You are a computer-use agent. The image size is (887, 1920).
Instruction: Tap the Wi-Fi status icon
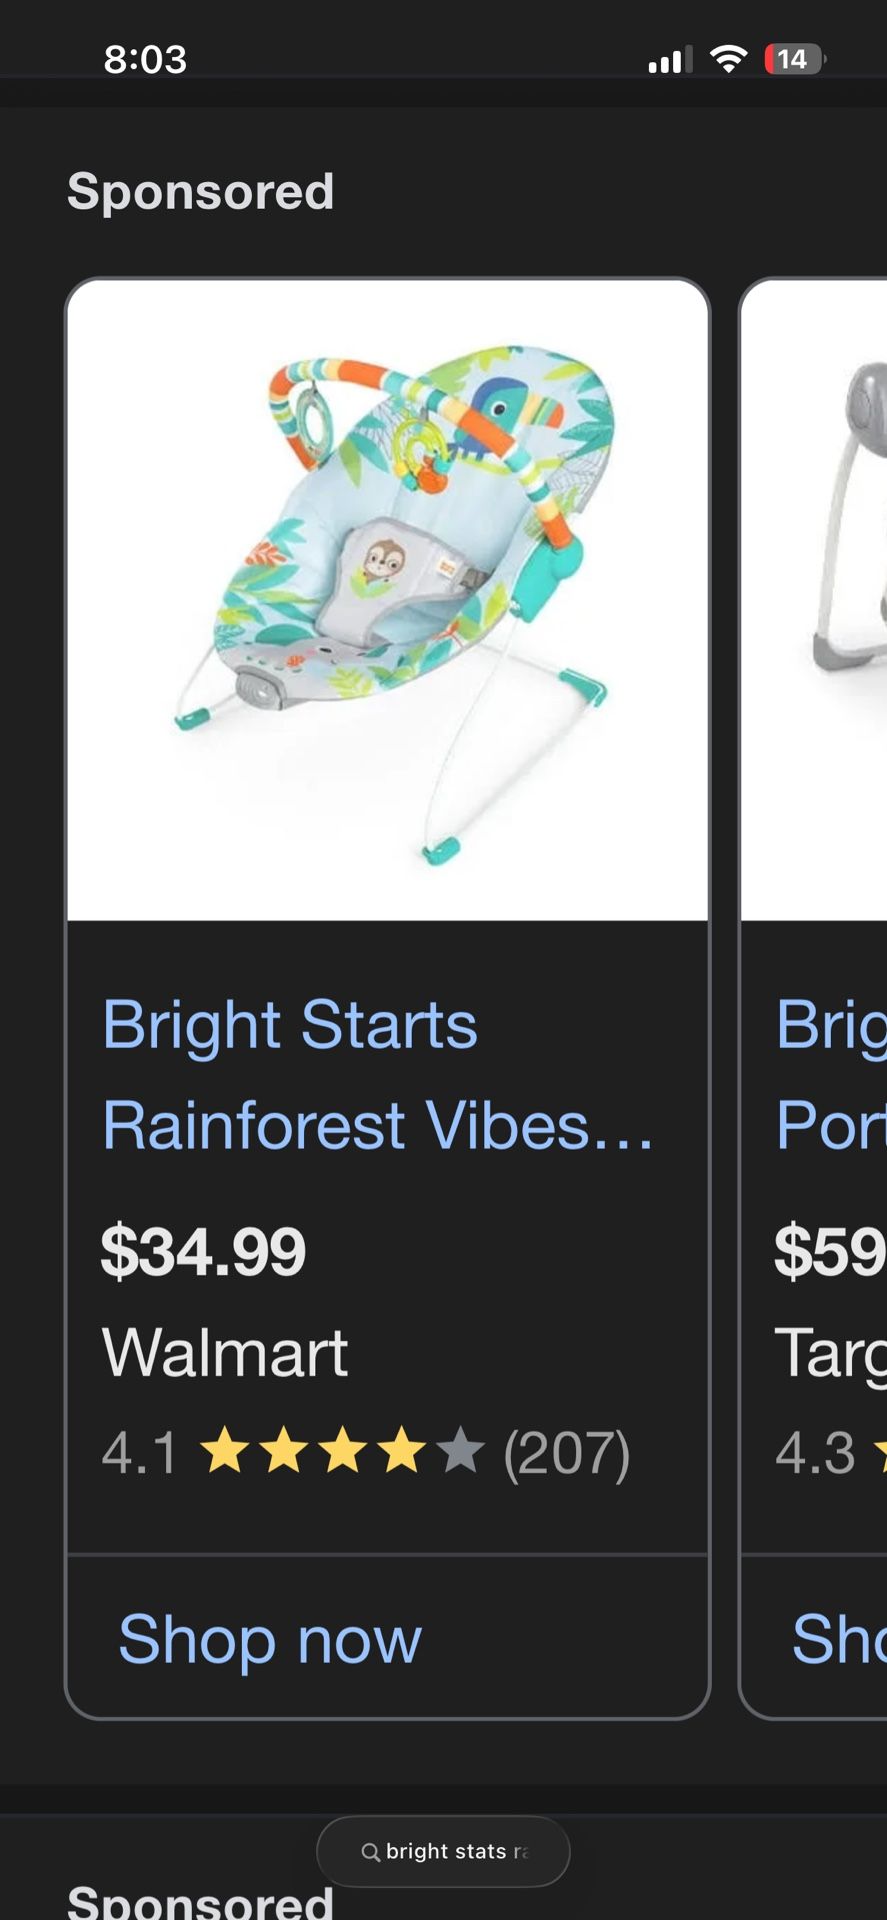tap(729, 60)
